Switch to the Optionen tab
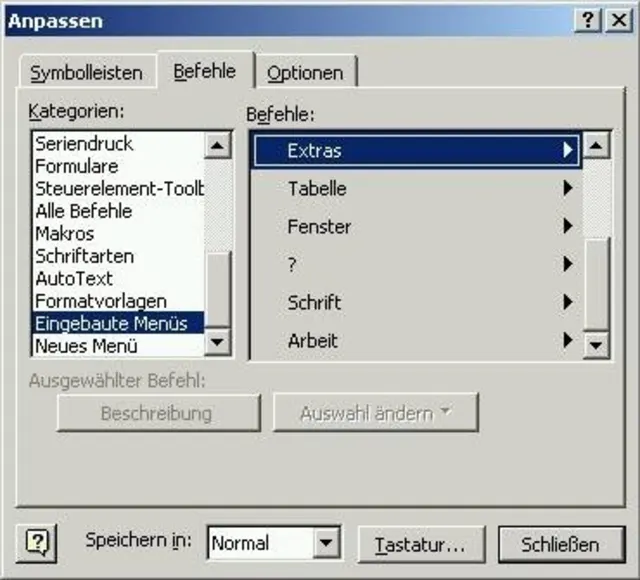This screenshot has width=640, height=580. [305, 73]
